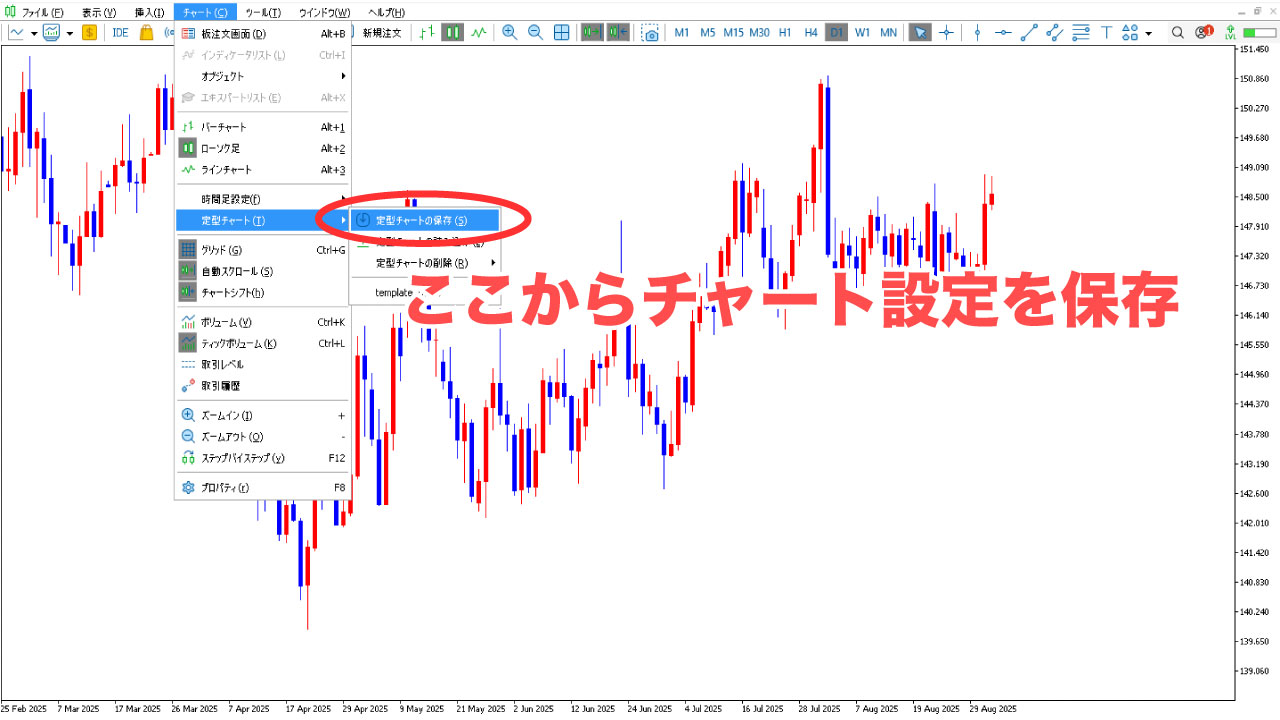This screenshot has height=720, width=1280.
Task: Enable the crosshair tool
Action: click(x=946, y=32)
